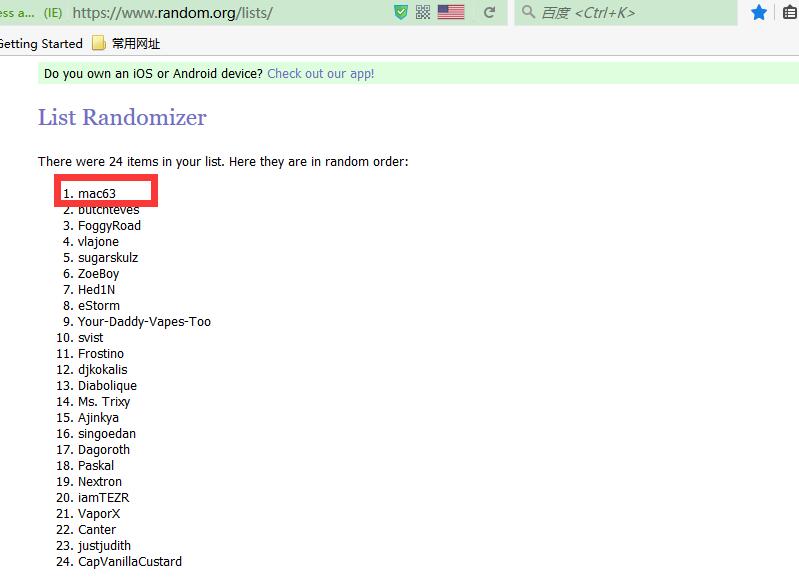This screenshot has width=799, height=578.
Task: Select list entry 'FoggyRoad'
Action: [x=109, y=226]
